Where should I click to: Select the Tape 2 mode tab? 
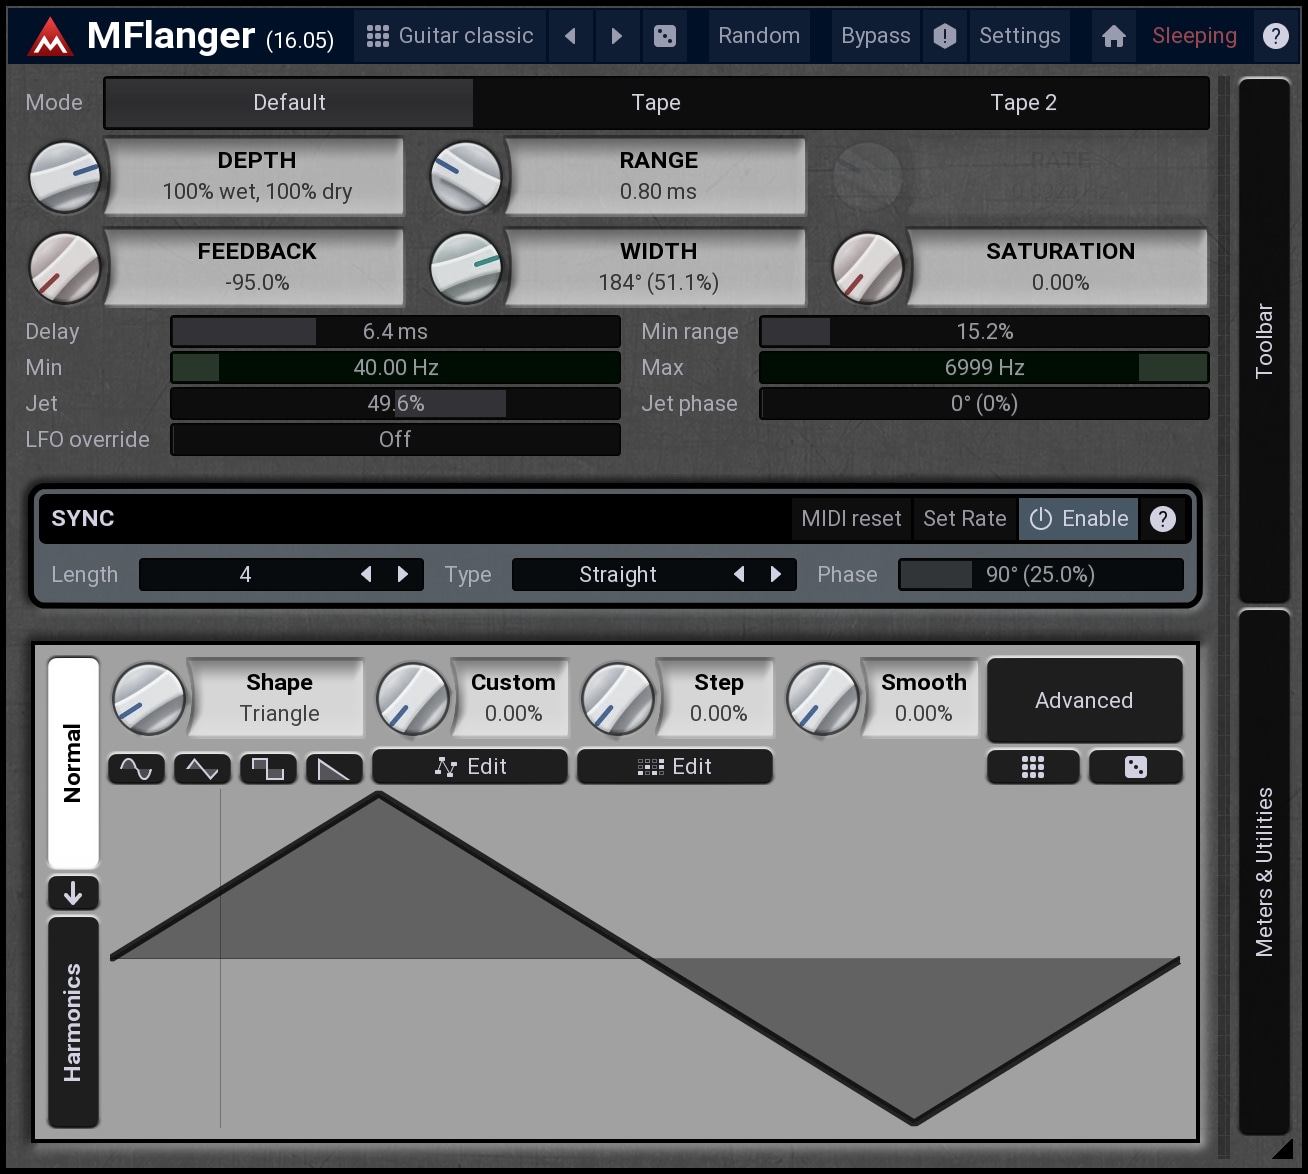(x=1023, y=102)
